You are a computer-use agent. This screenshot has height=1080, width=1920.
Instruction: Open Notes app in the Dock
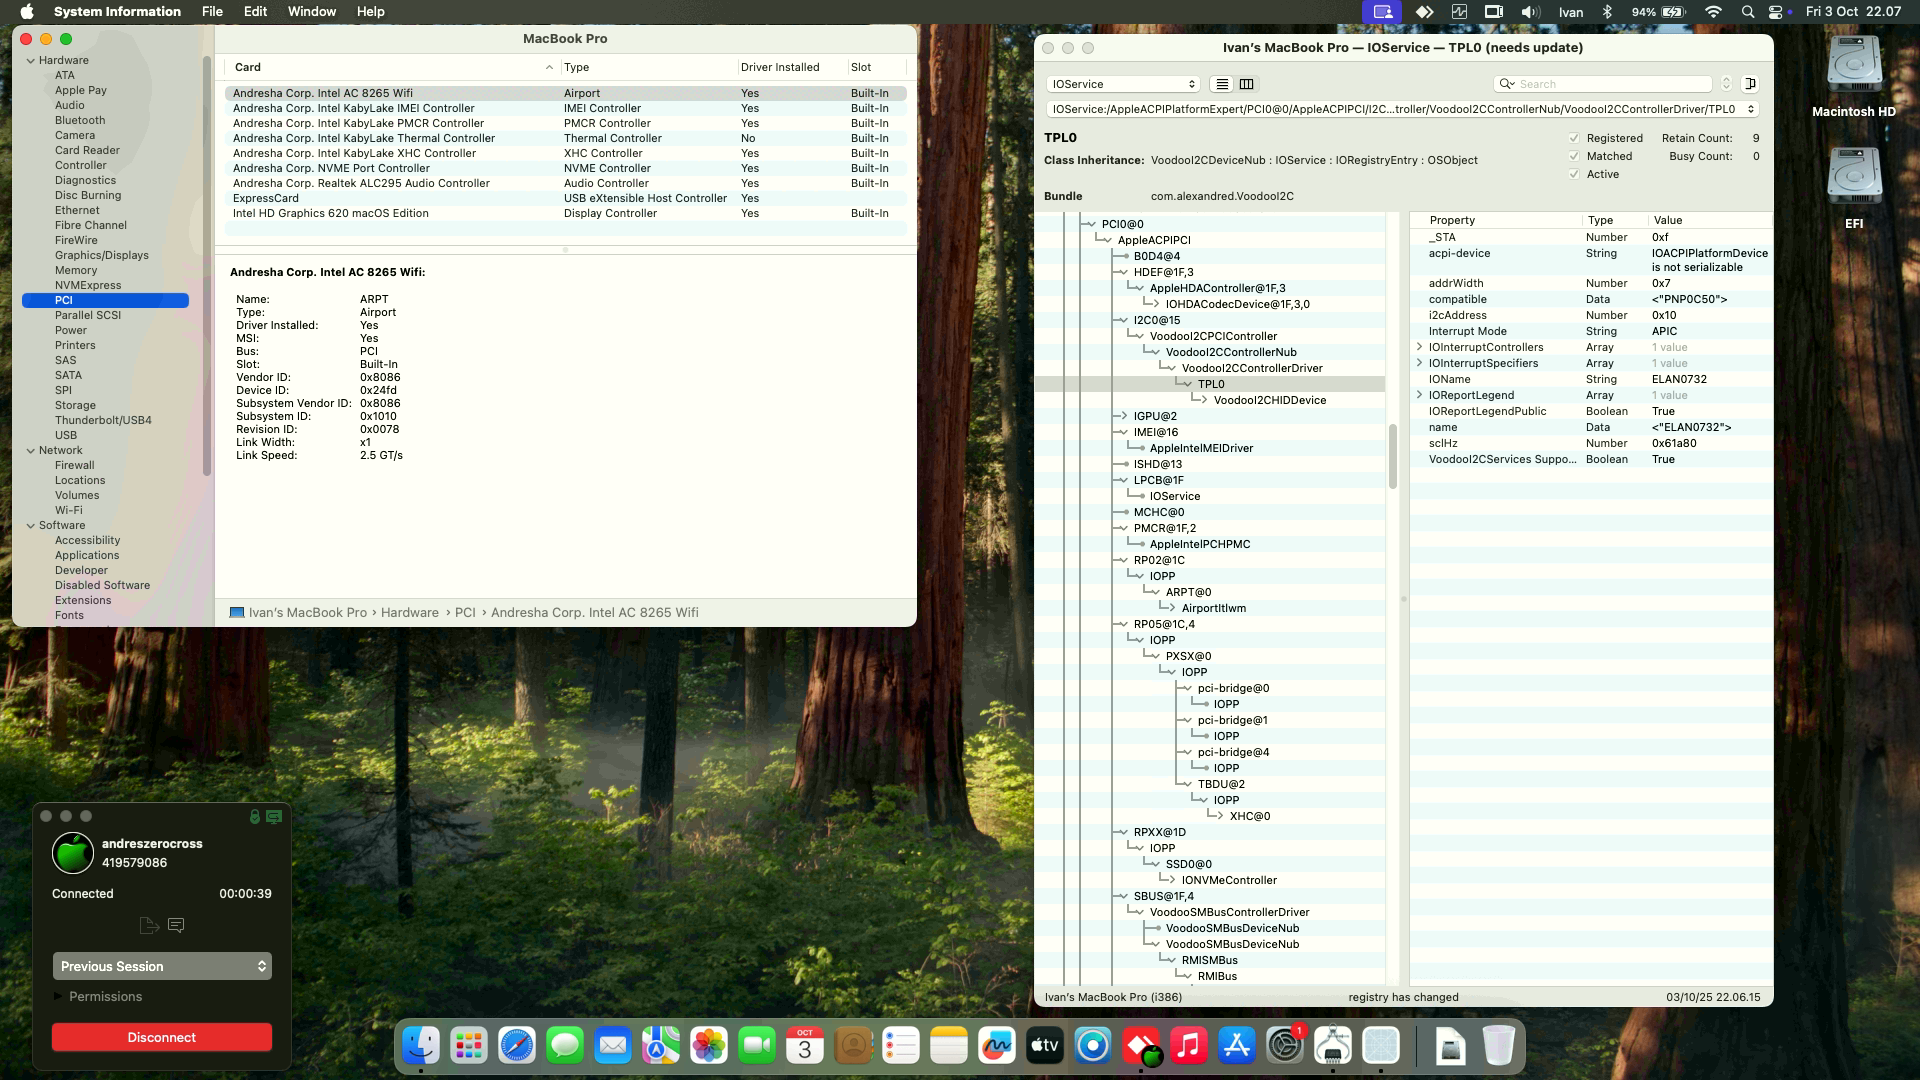click(x=949, y=1046)
